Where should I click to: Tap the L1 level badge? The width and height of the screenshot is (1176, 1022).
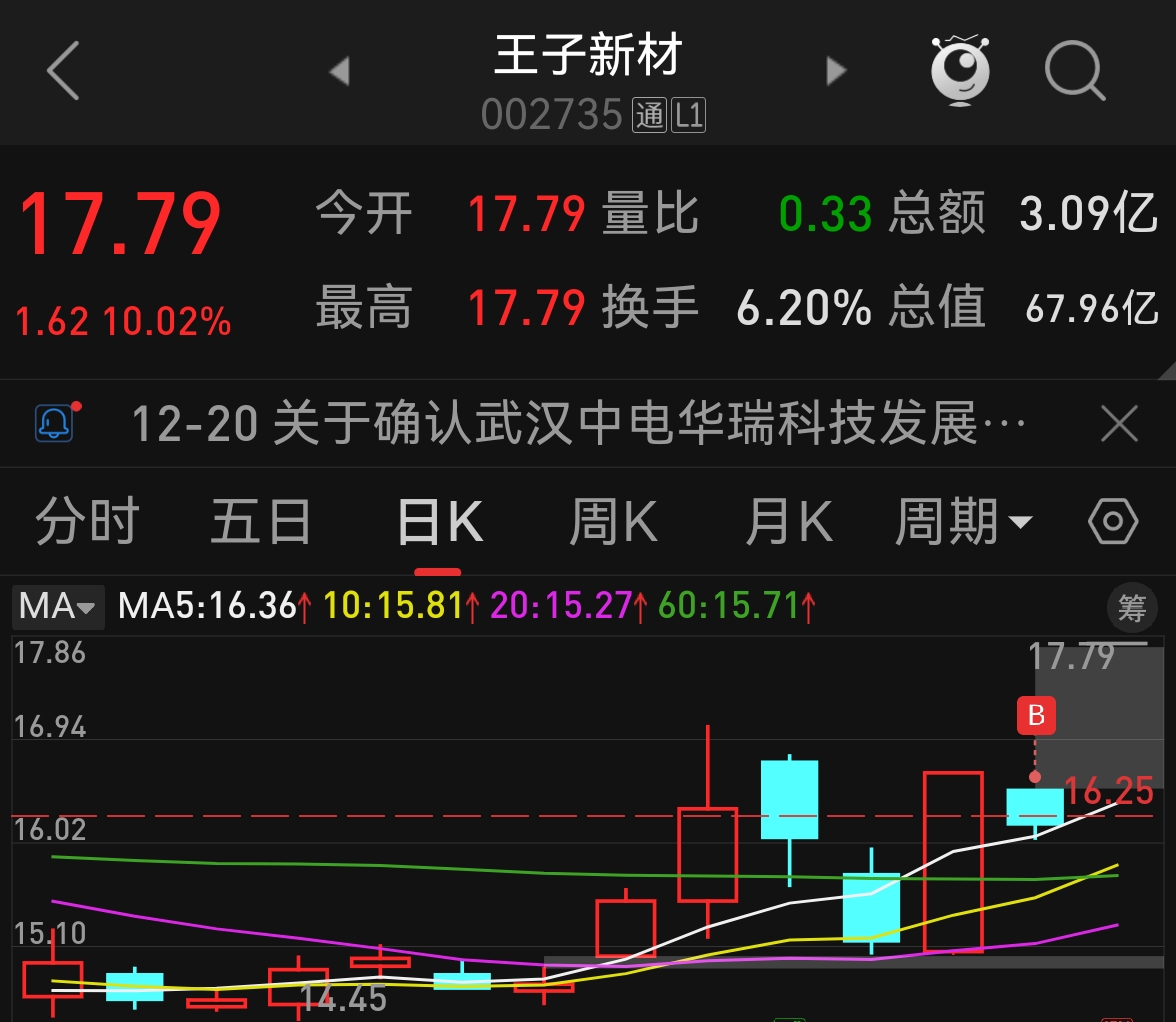[688, 116]
